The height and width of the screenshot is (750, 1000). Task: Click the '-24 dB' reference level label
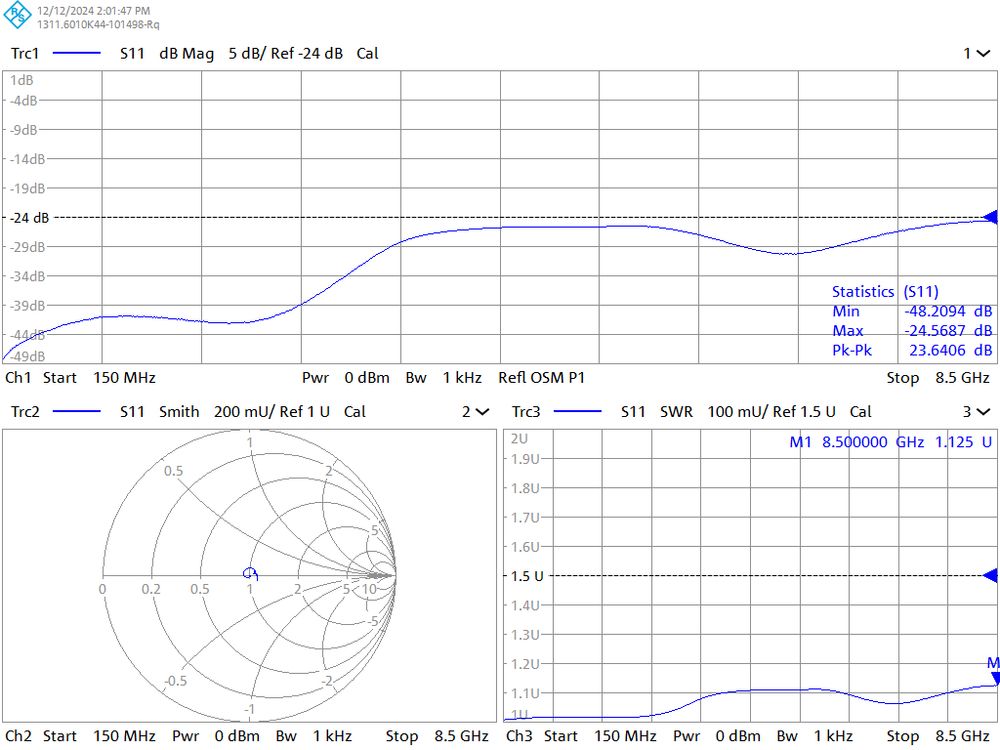29,217
